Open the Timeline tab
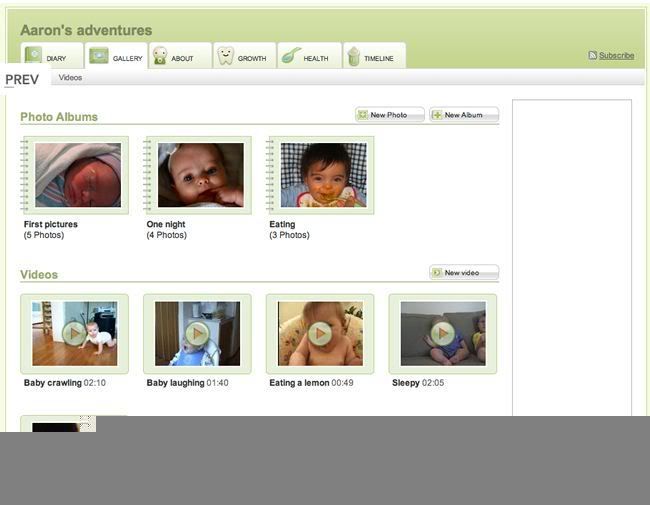This screenshot has width=650, height=505. [x=374, y=55]
